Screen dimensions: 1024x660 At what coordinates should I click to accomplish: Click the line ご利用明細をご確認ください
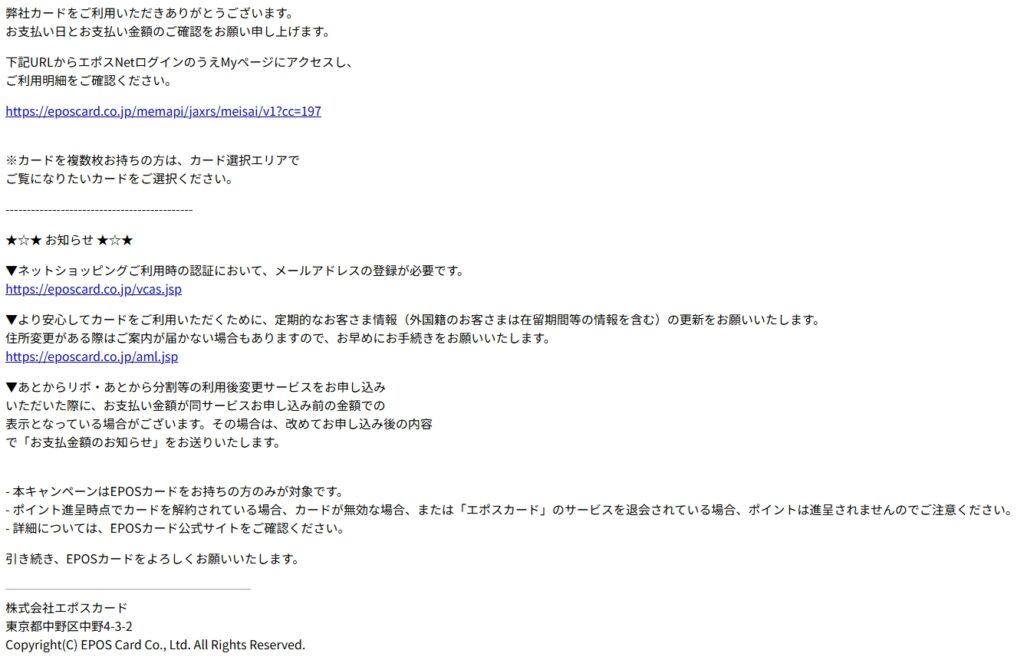88,81
